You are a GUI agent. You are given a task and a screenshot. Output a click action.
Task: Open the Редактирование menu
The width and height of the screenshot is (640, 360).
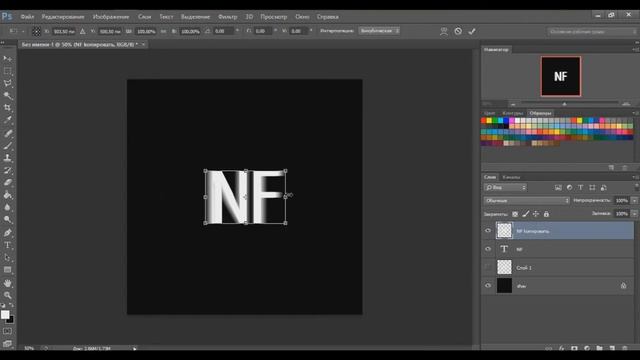63,17
